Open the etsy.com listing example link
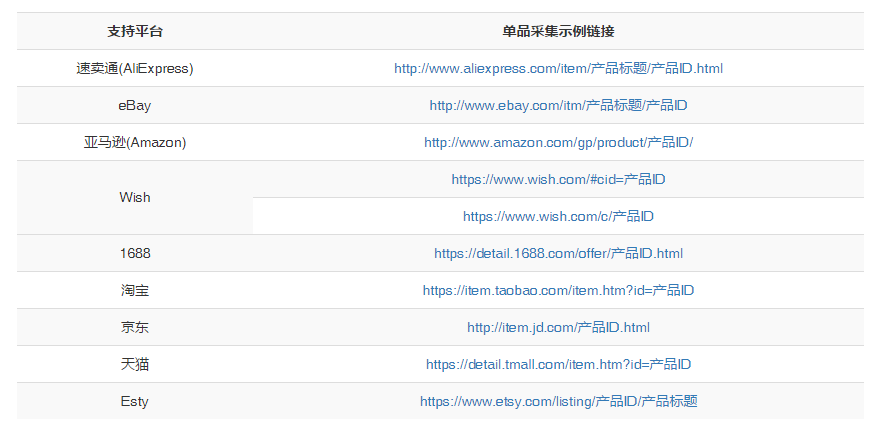Image resolution: width=877 pixels, height=433 pixels. tap(558, 401)
